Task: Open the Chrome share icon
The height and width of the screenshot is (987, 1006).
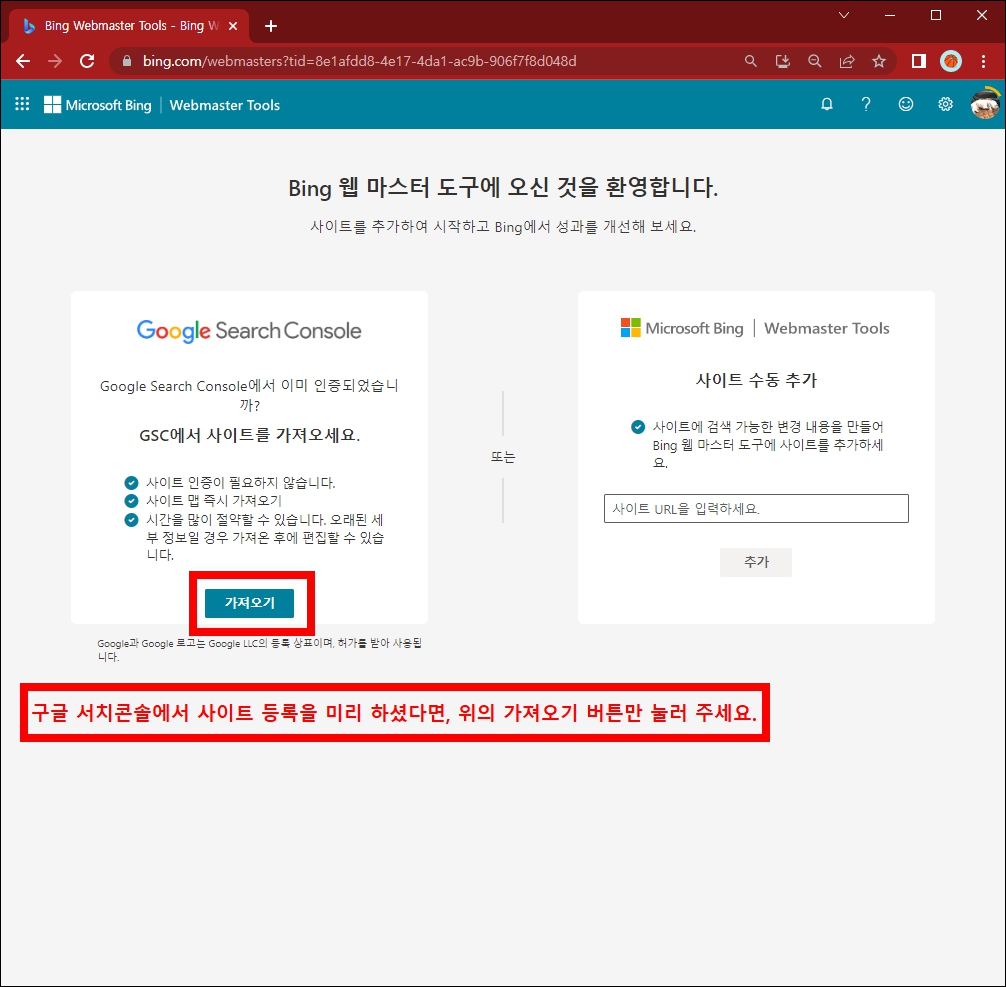Action: point(847,61)
